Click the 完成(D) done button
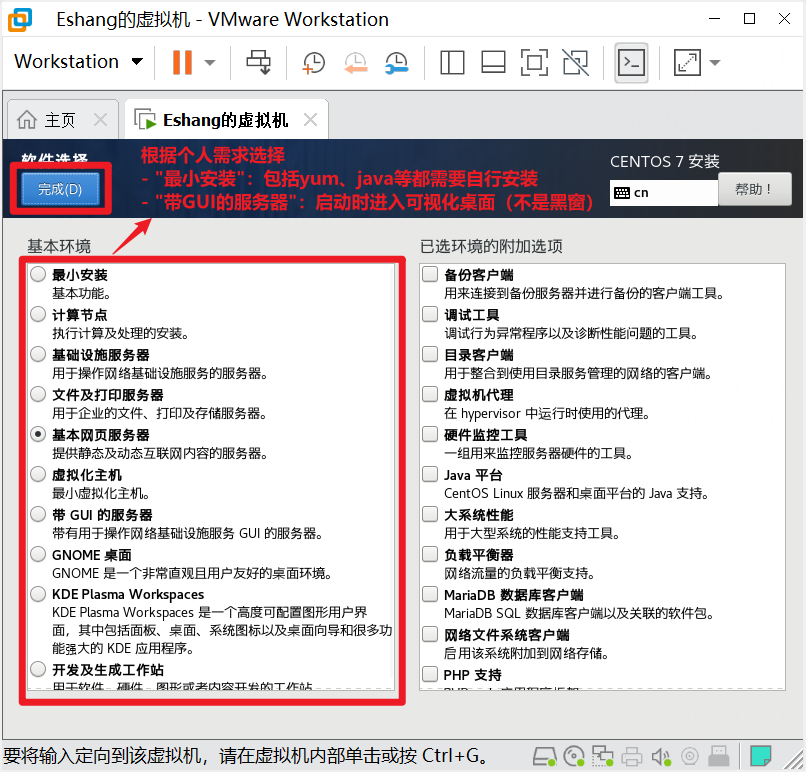This screenshot has width=806, height=772. [60, 189]
